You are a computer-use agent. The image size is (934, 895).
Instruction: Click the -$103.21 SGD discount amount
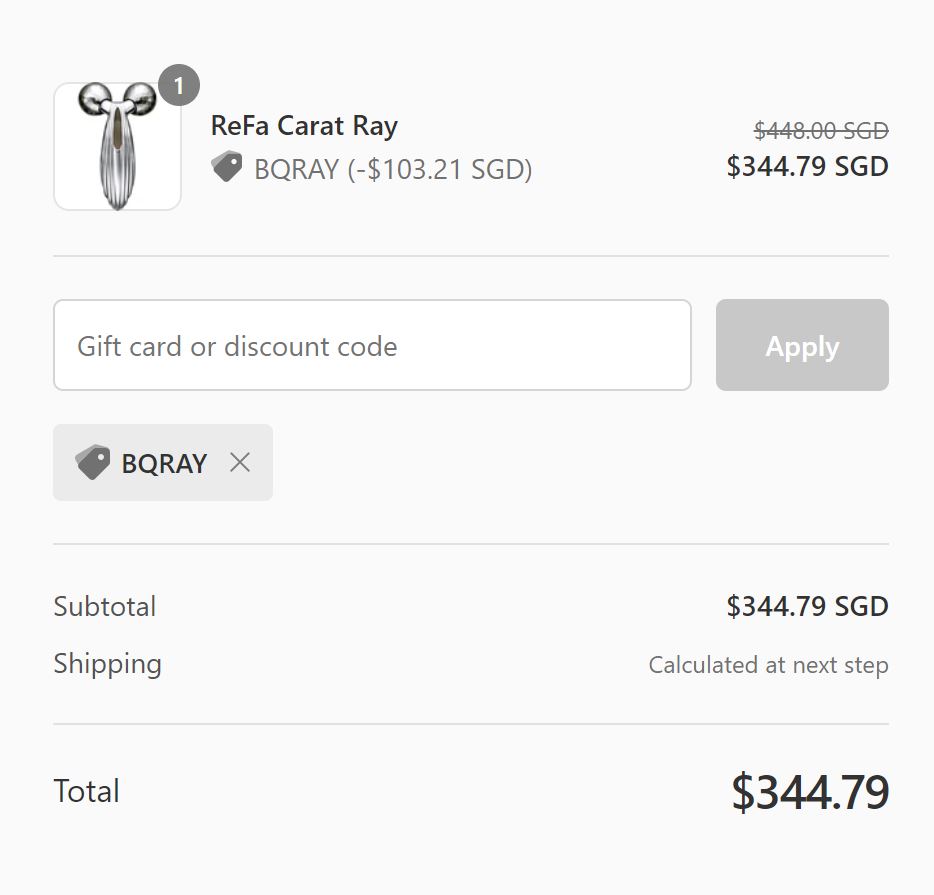click(440, 169)
